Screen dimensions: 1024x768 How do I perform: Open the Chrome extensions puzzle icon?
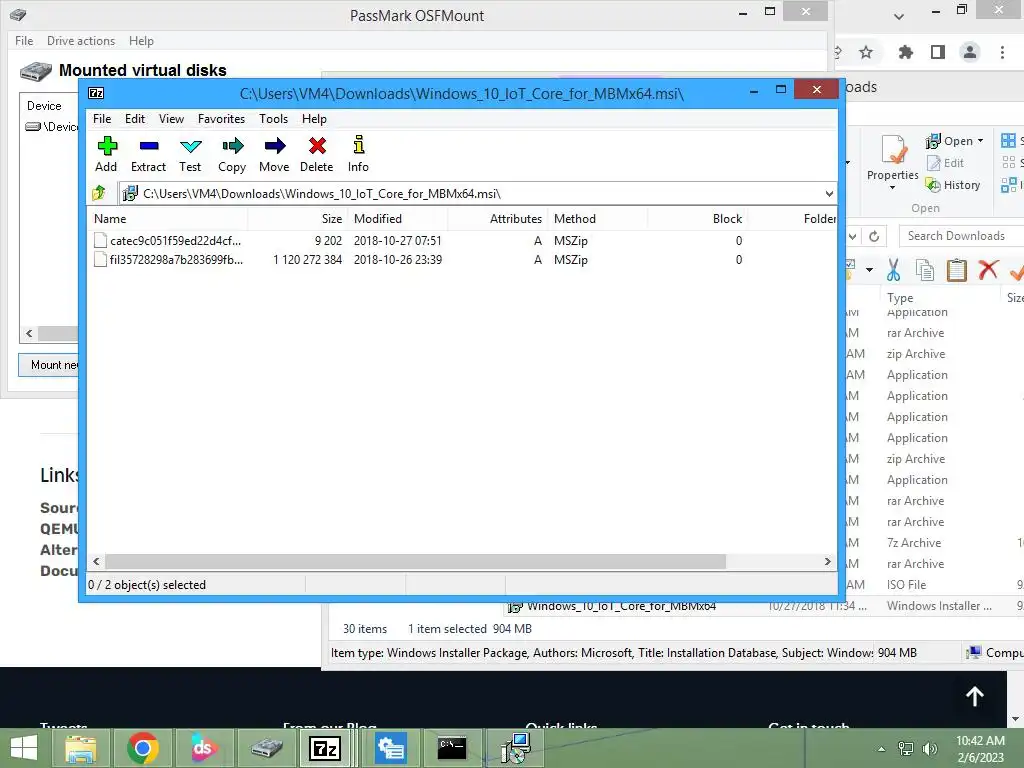click(905, 52)
